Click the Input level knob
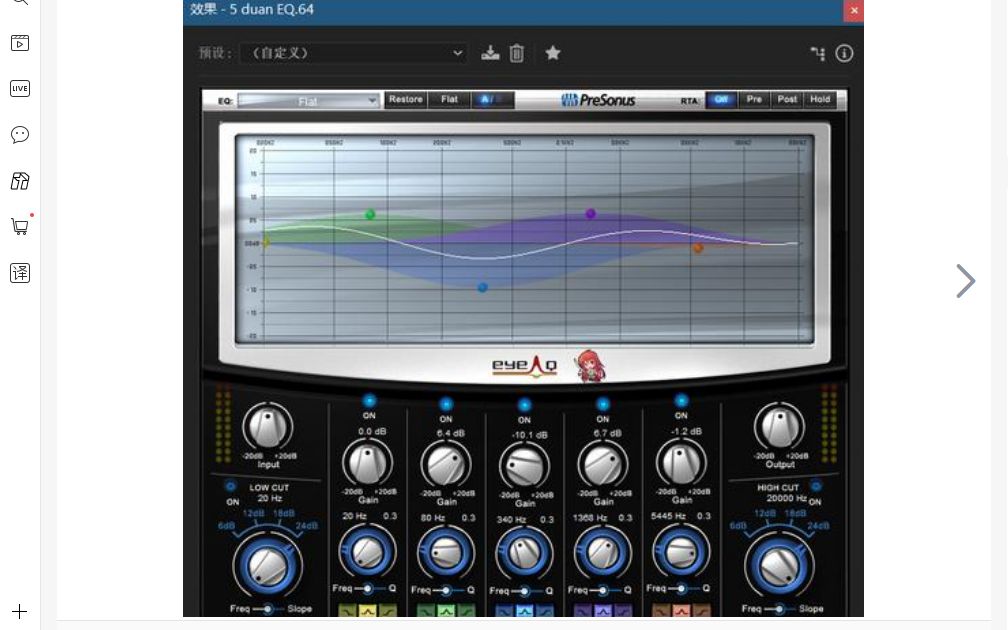The image size is (1008, 630). (x=267, y=426)
